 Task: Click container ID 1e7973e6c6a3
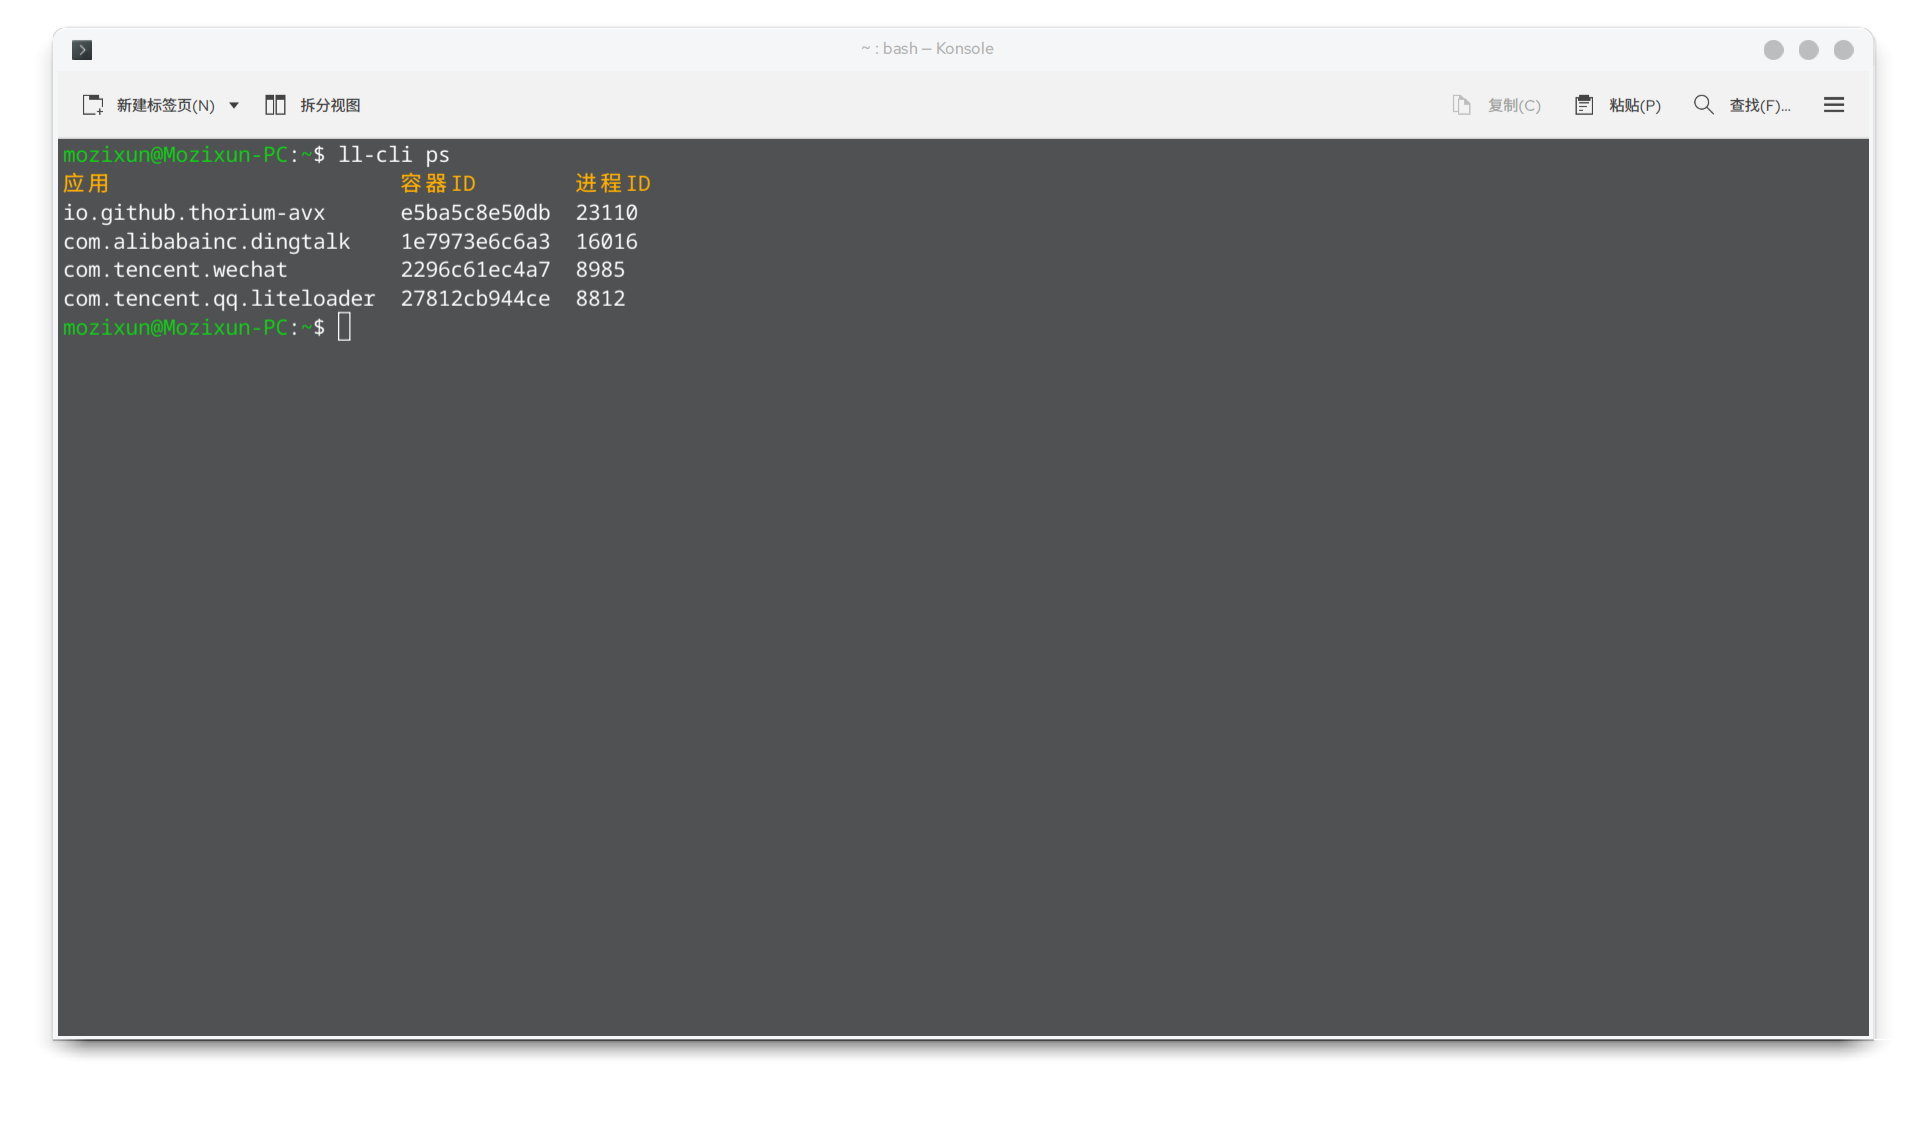[475, 242]
